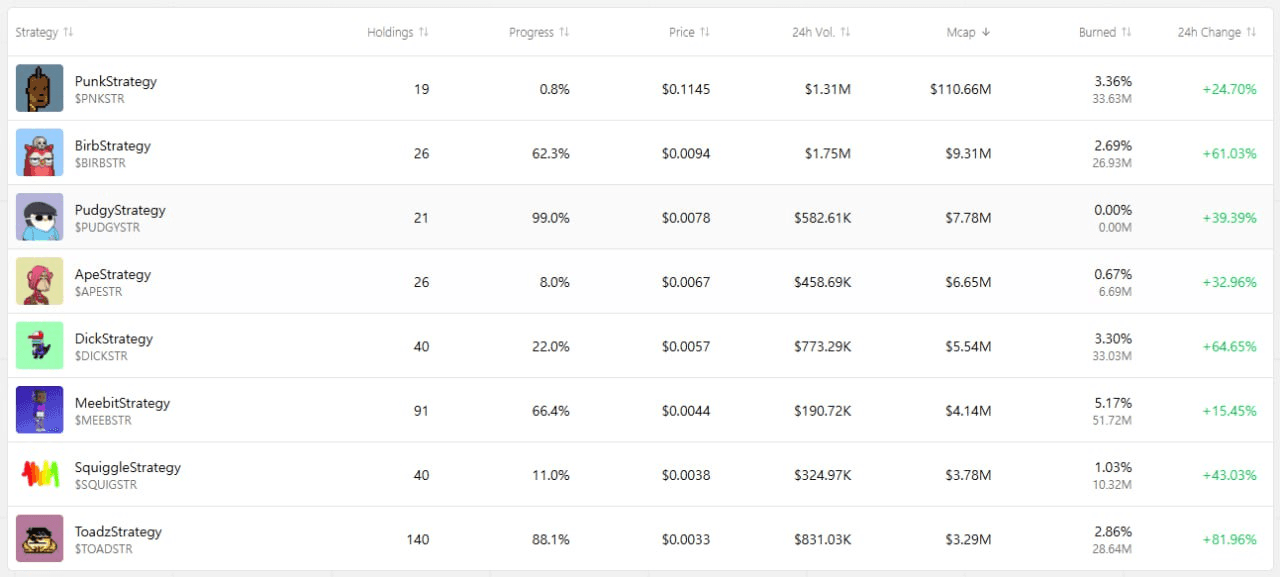Image resolution: width=1280 pixels, height=577 pixels.
Task: Open the ToadzStrategy name link
Action: pos(118,531)
